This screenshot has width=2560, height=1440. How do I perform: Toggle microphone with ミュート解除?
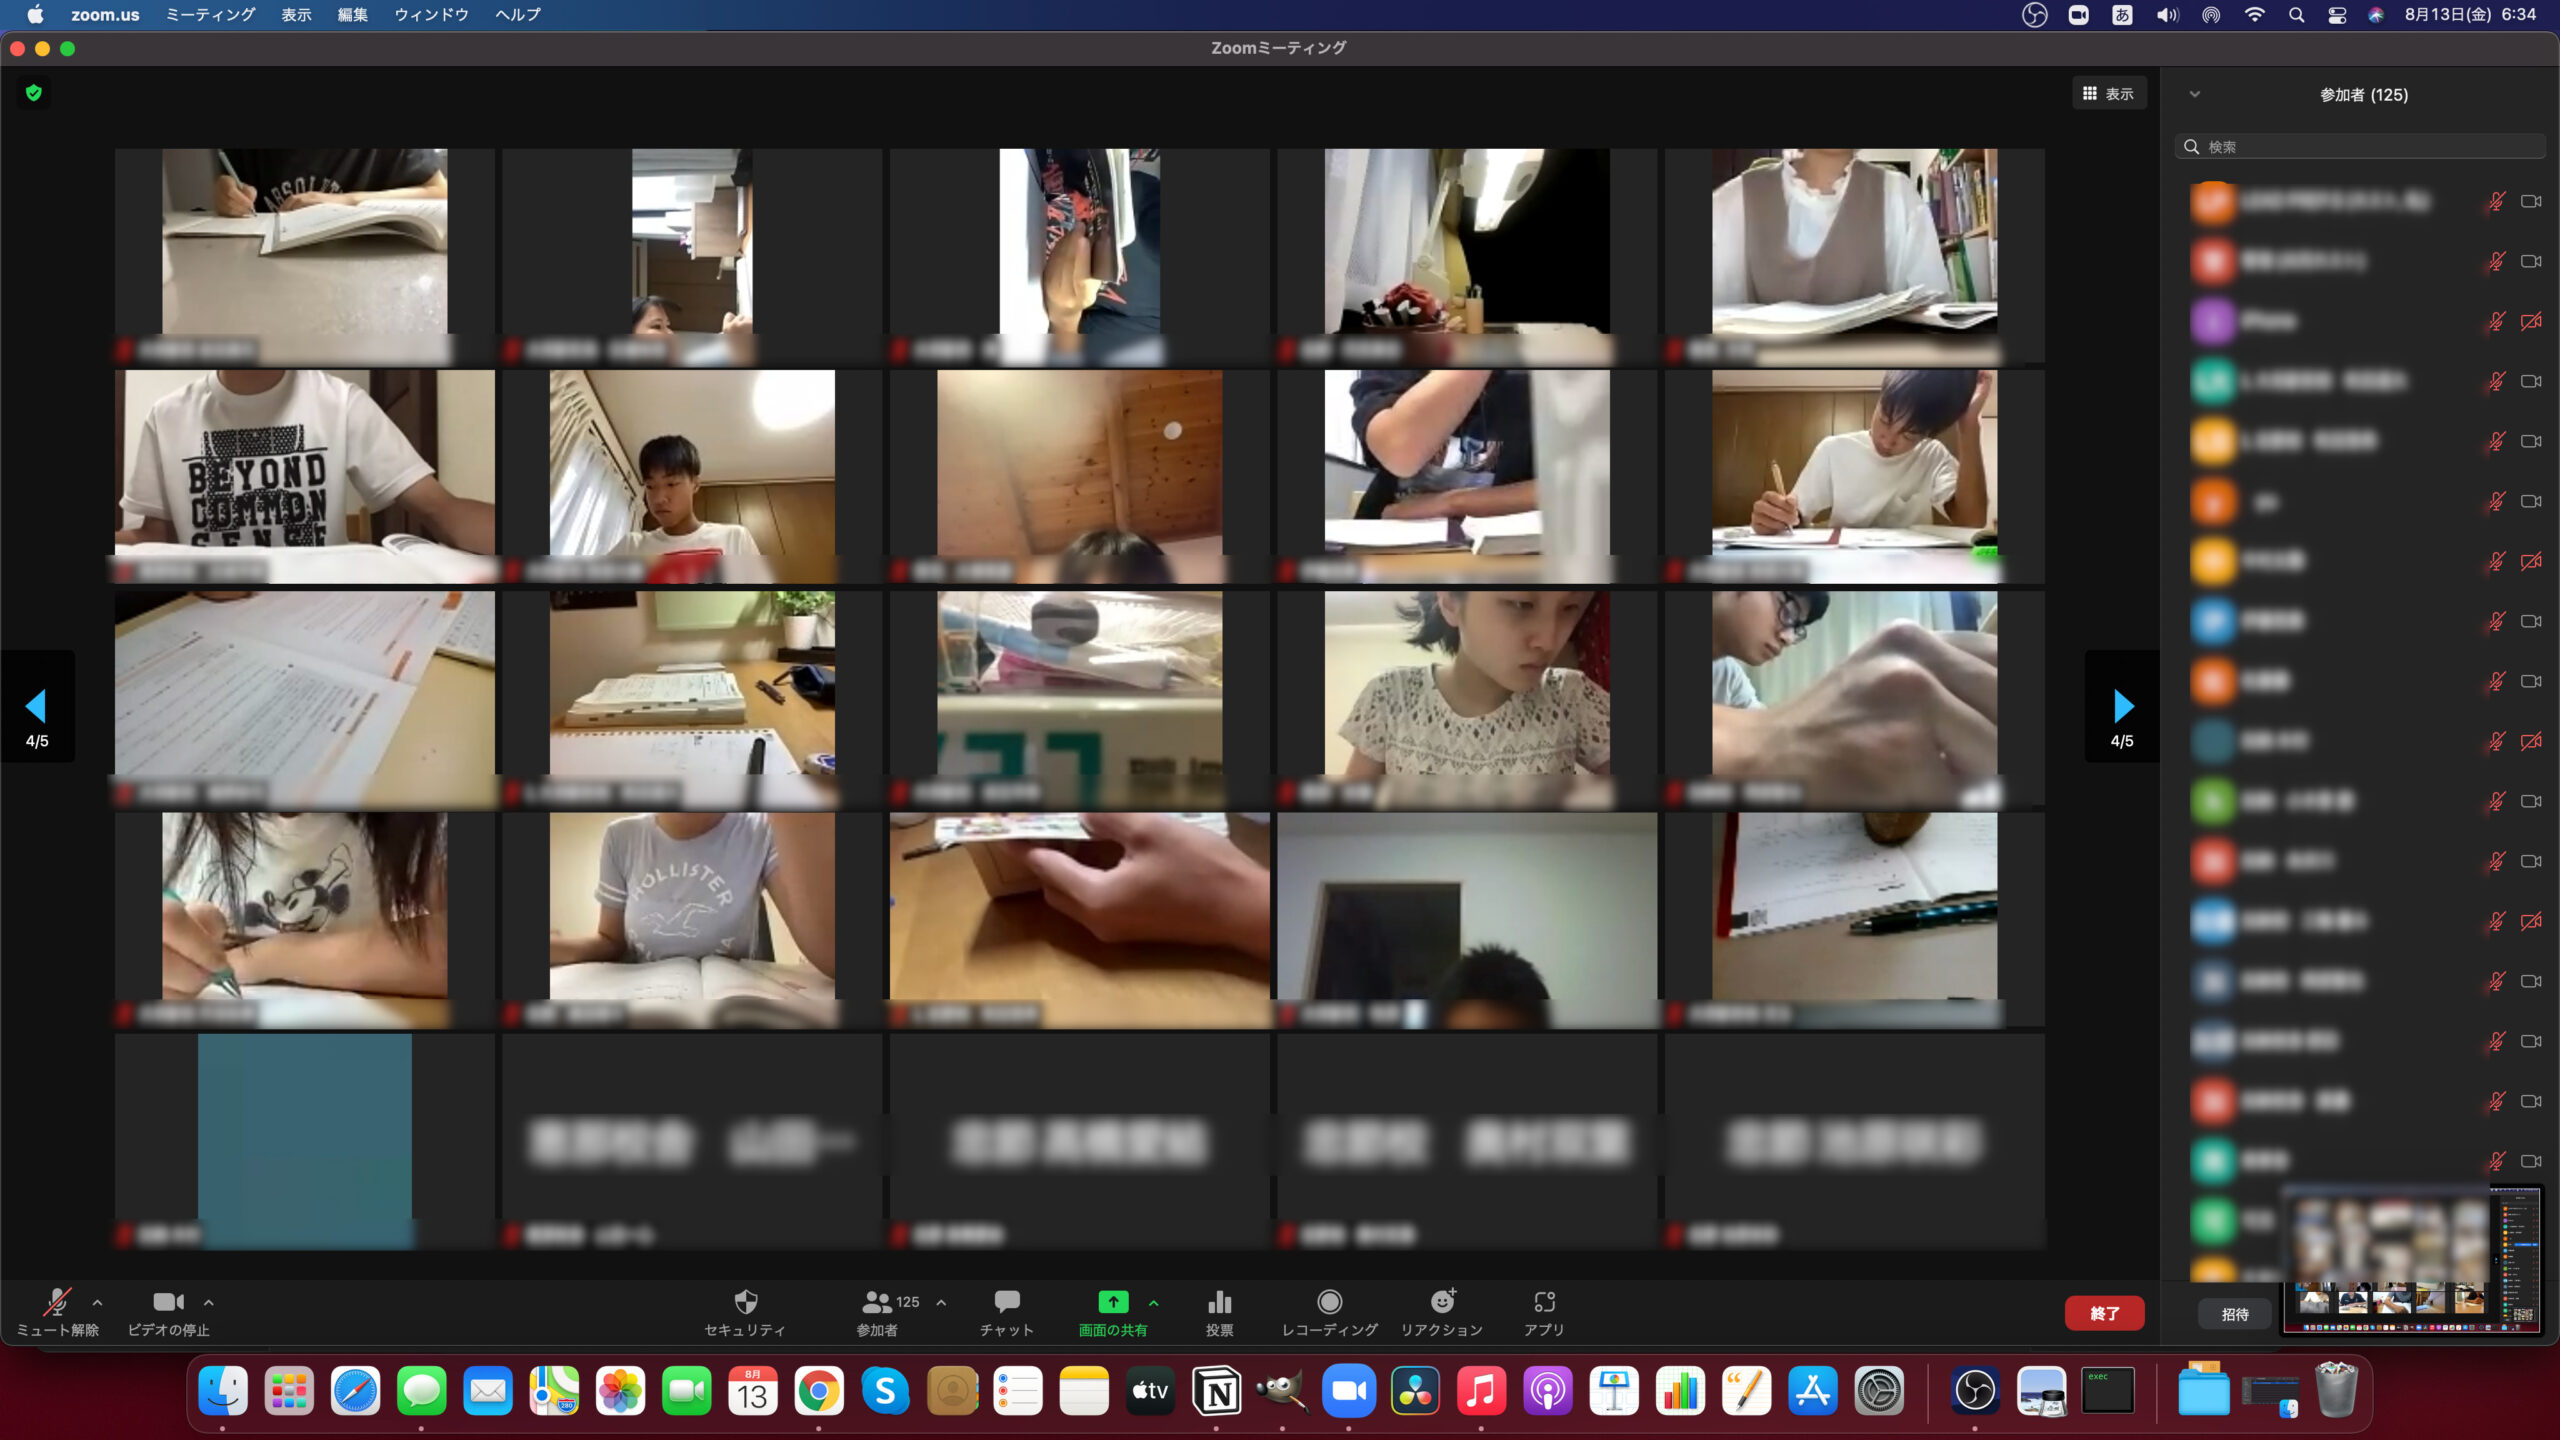(x=57, y=1302)
